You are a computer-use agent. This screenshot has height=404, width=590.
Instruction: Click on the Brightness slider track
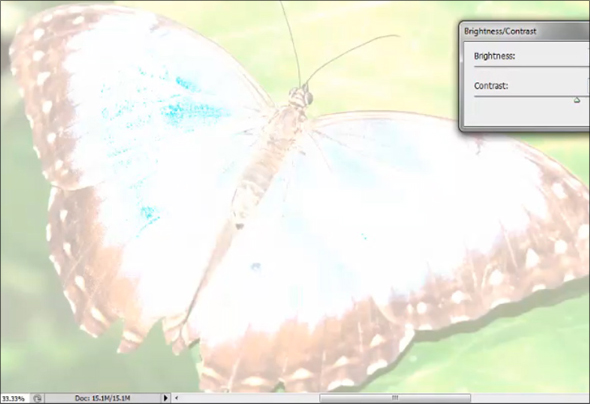pos(531,67)
